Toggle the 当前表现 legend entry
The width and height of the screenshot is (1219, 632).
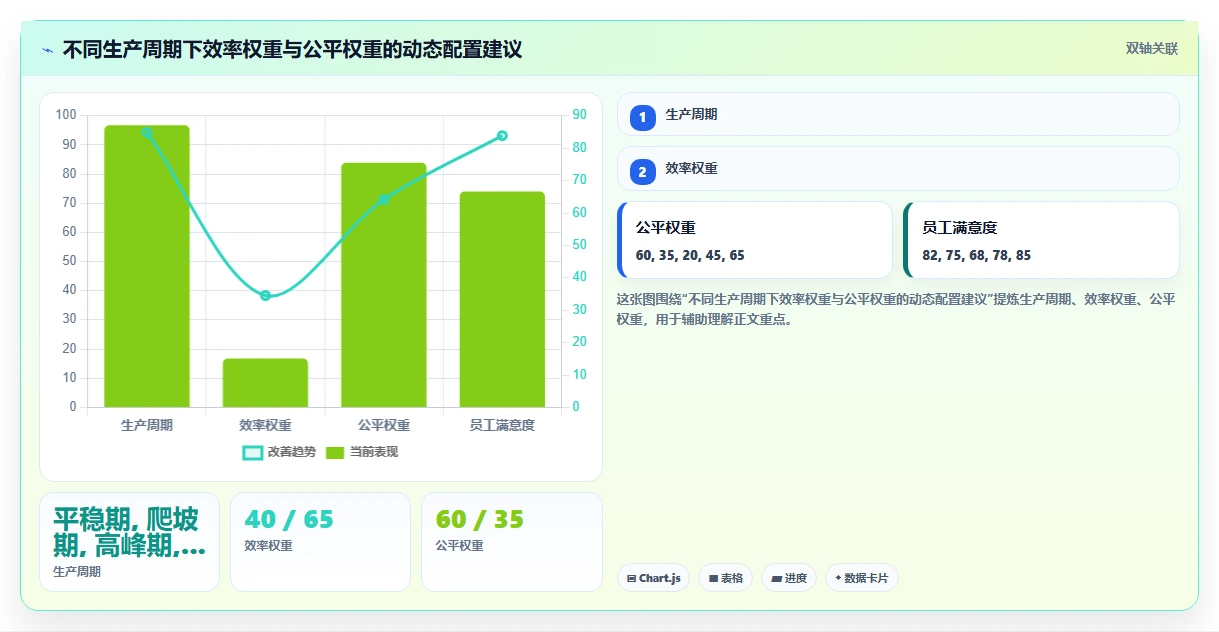362,452
